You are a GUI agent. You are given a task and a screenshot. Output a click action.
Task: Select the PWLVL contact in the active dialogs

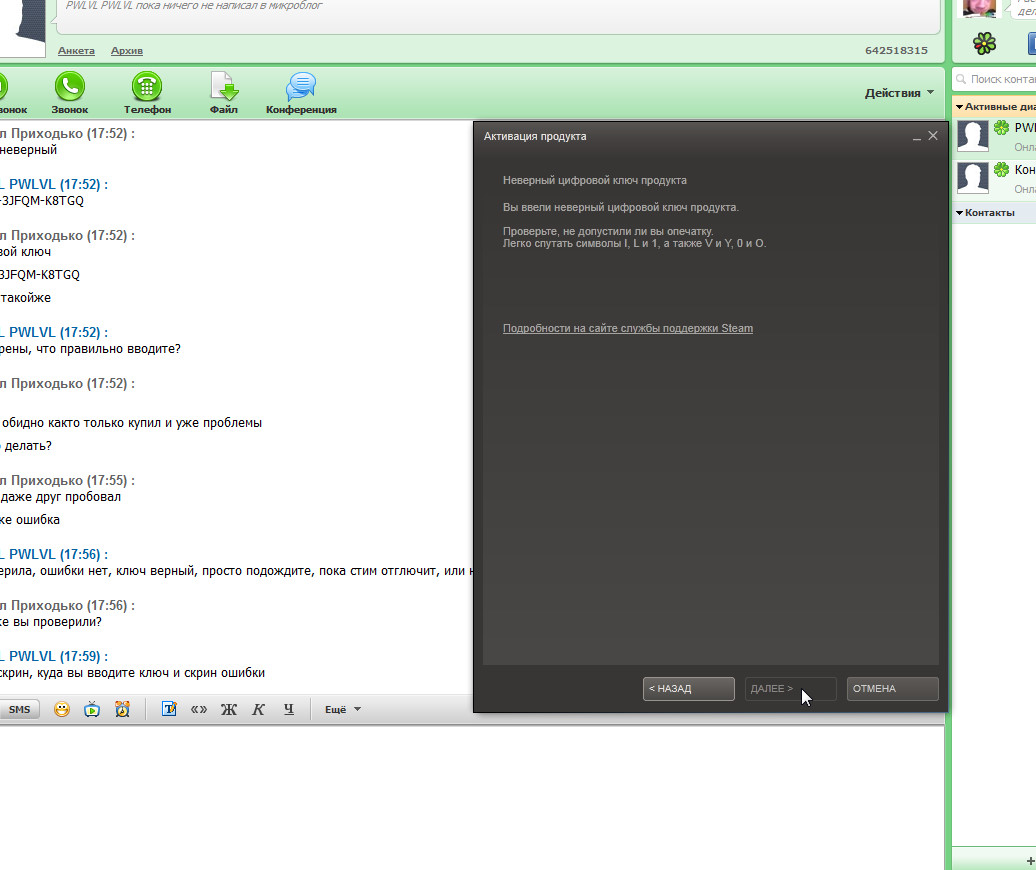point(995,137)
